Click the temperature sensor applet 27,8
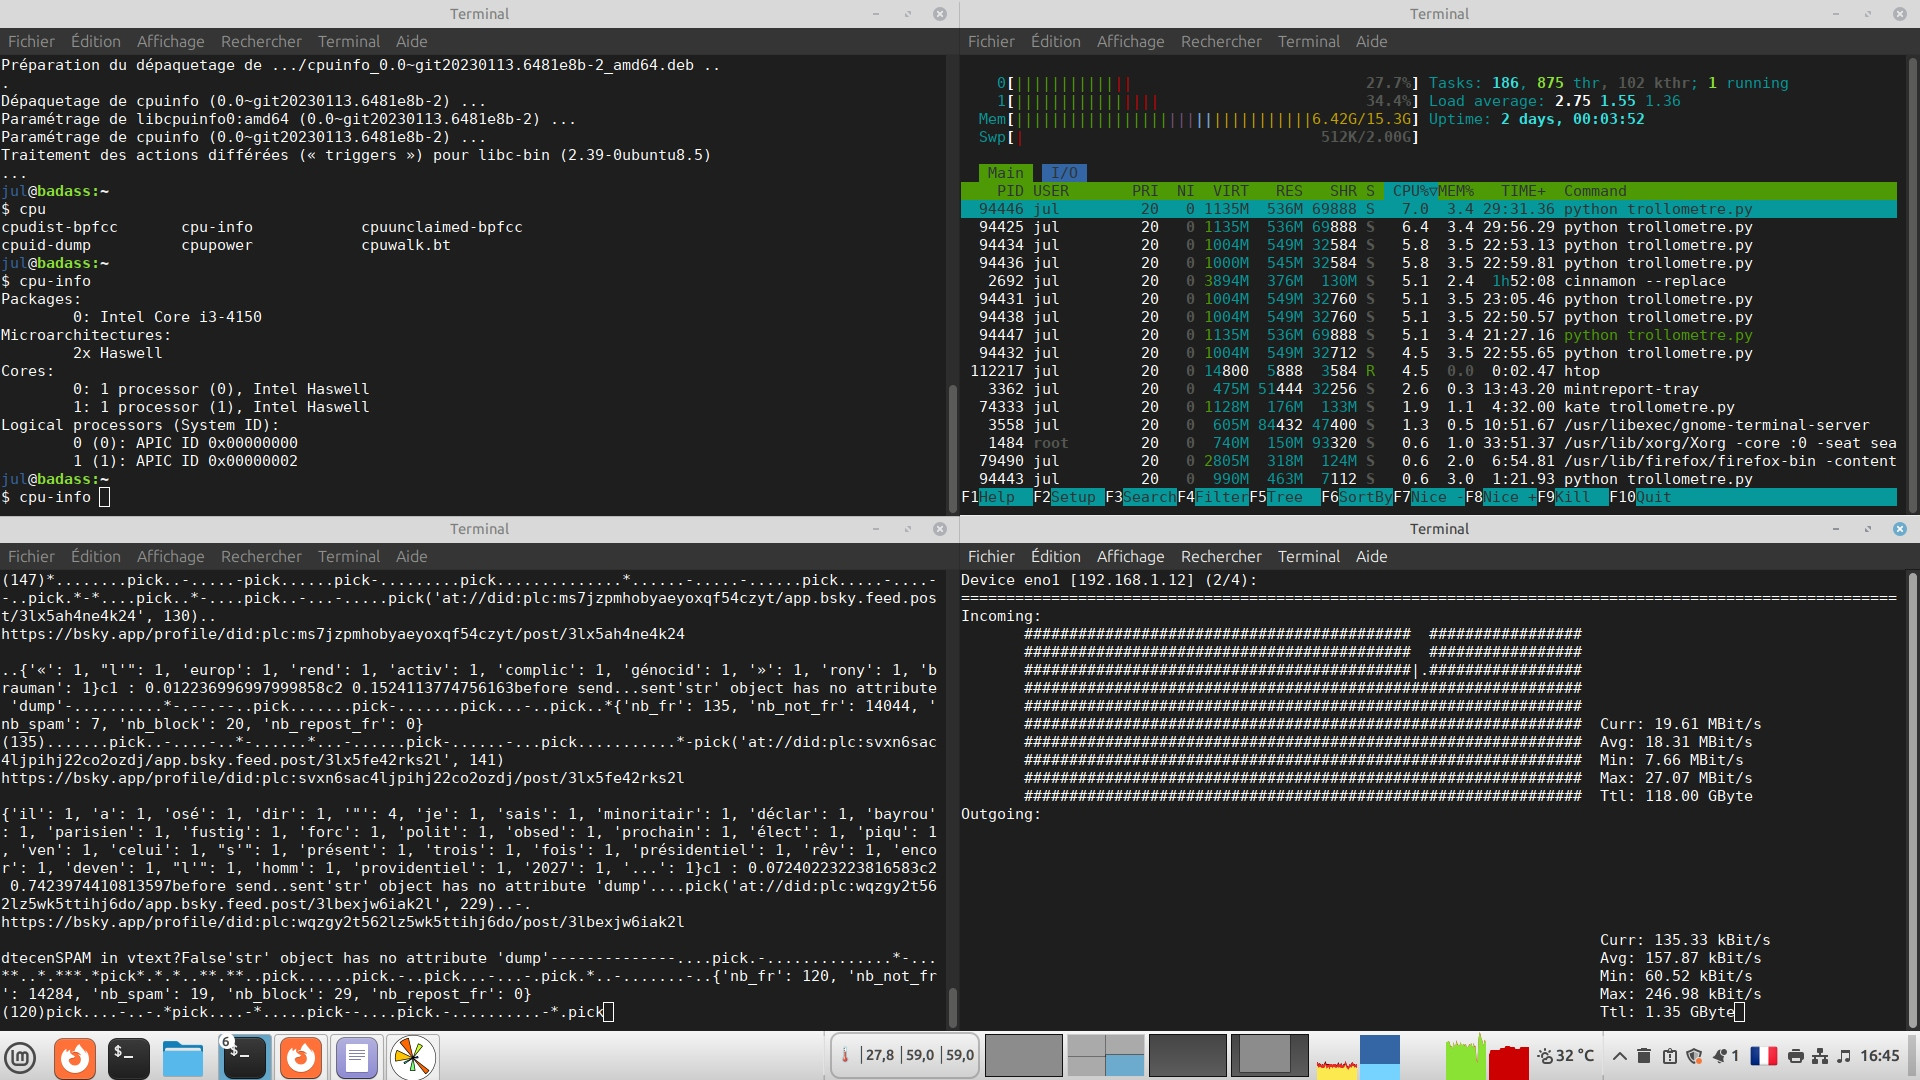The height and width of the screenshot is (1080, 1920). [x=905, y=1056]
